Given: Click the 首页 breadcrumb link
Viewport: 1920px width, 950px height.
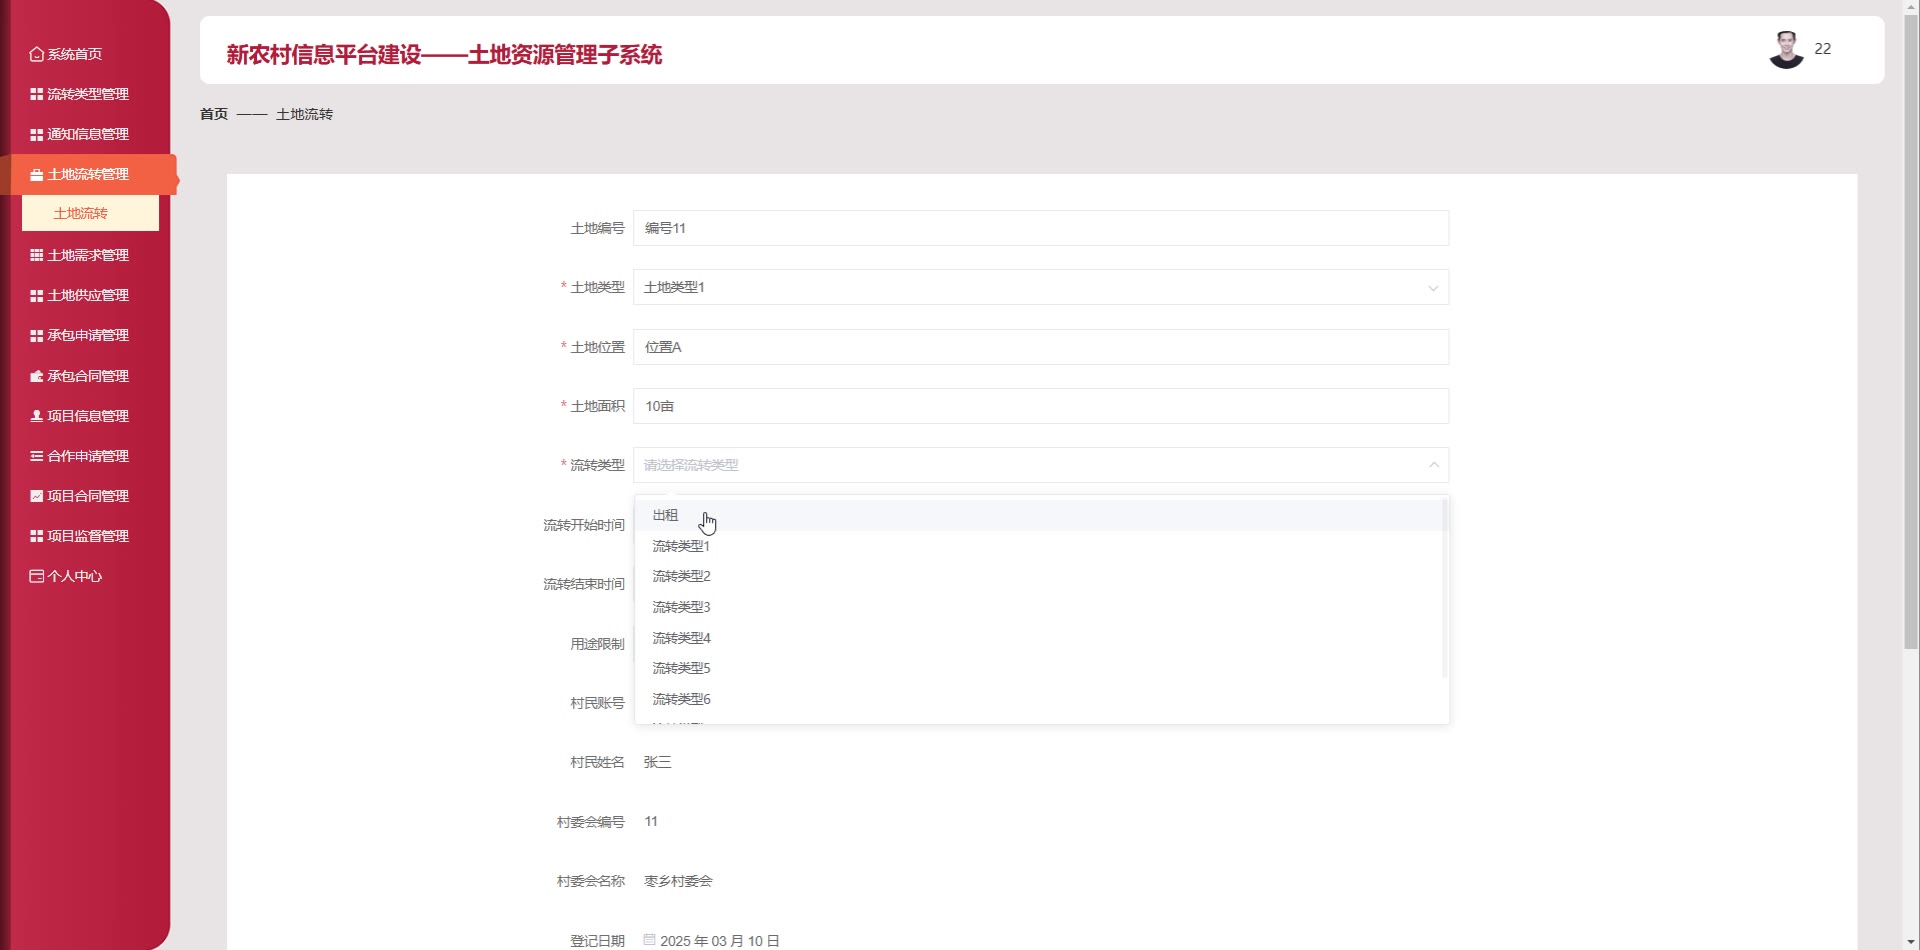Looking at the screenshot, I should (x=214, y=114).
